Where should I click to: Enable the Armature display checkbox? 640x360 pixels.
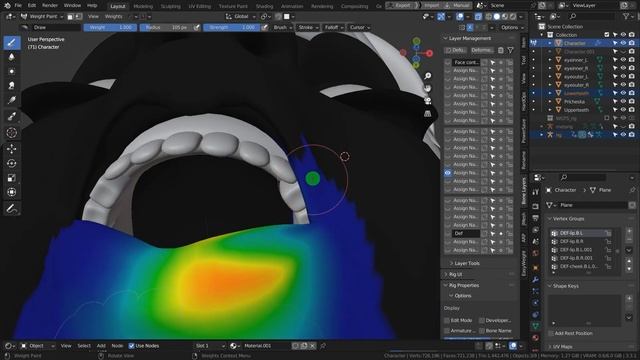pyautogui.click(x=447, y=331)
